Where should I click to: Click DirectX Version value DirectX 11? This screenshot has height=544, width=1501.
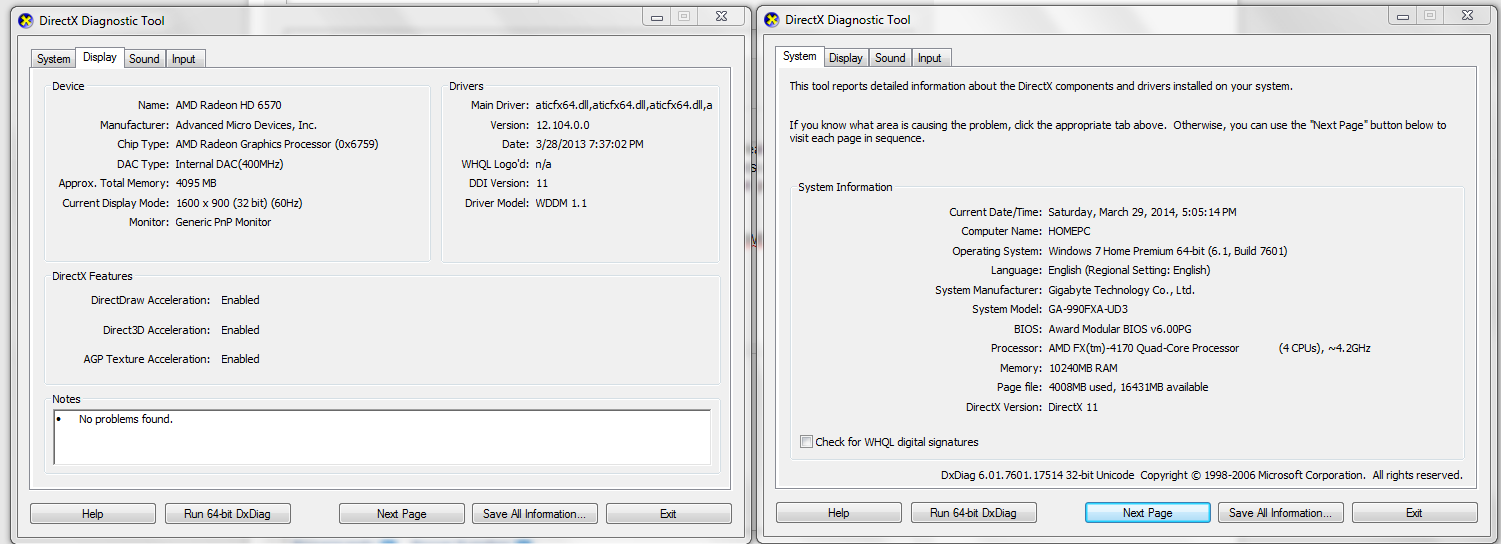pyautogui.click(x=1073, y=407)
